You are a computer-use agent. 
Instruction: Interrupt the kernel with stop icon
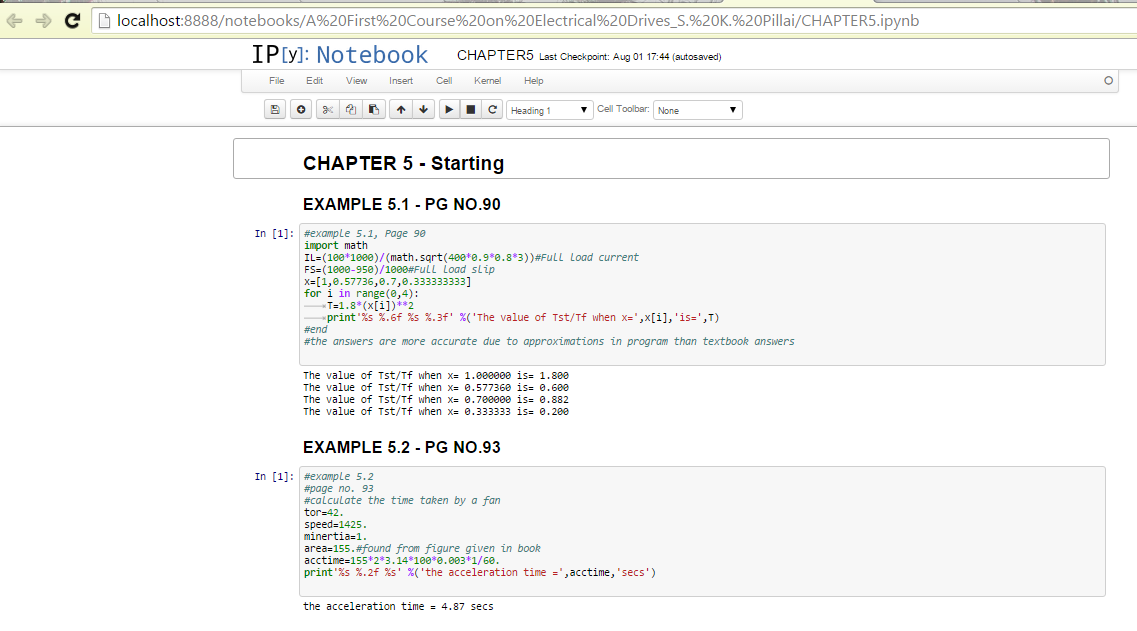[471, 110]
